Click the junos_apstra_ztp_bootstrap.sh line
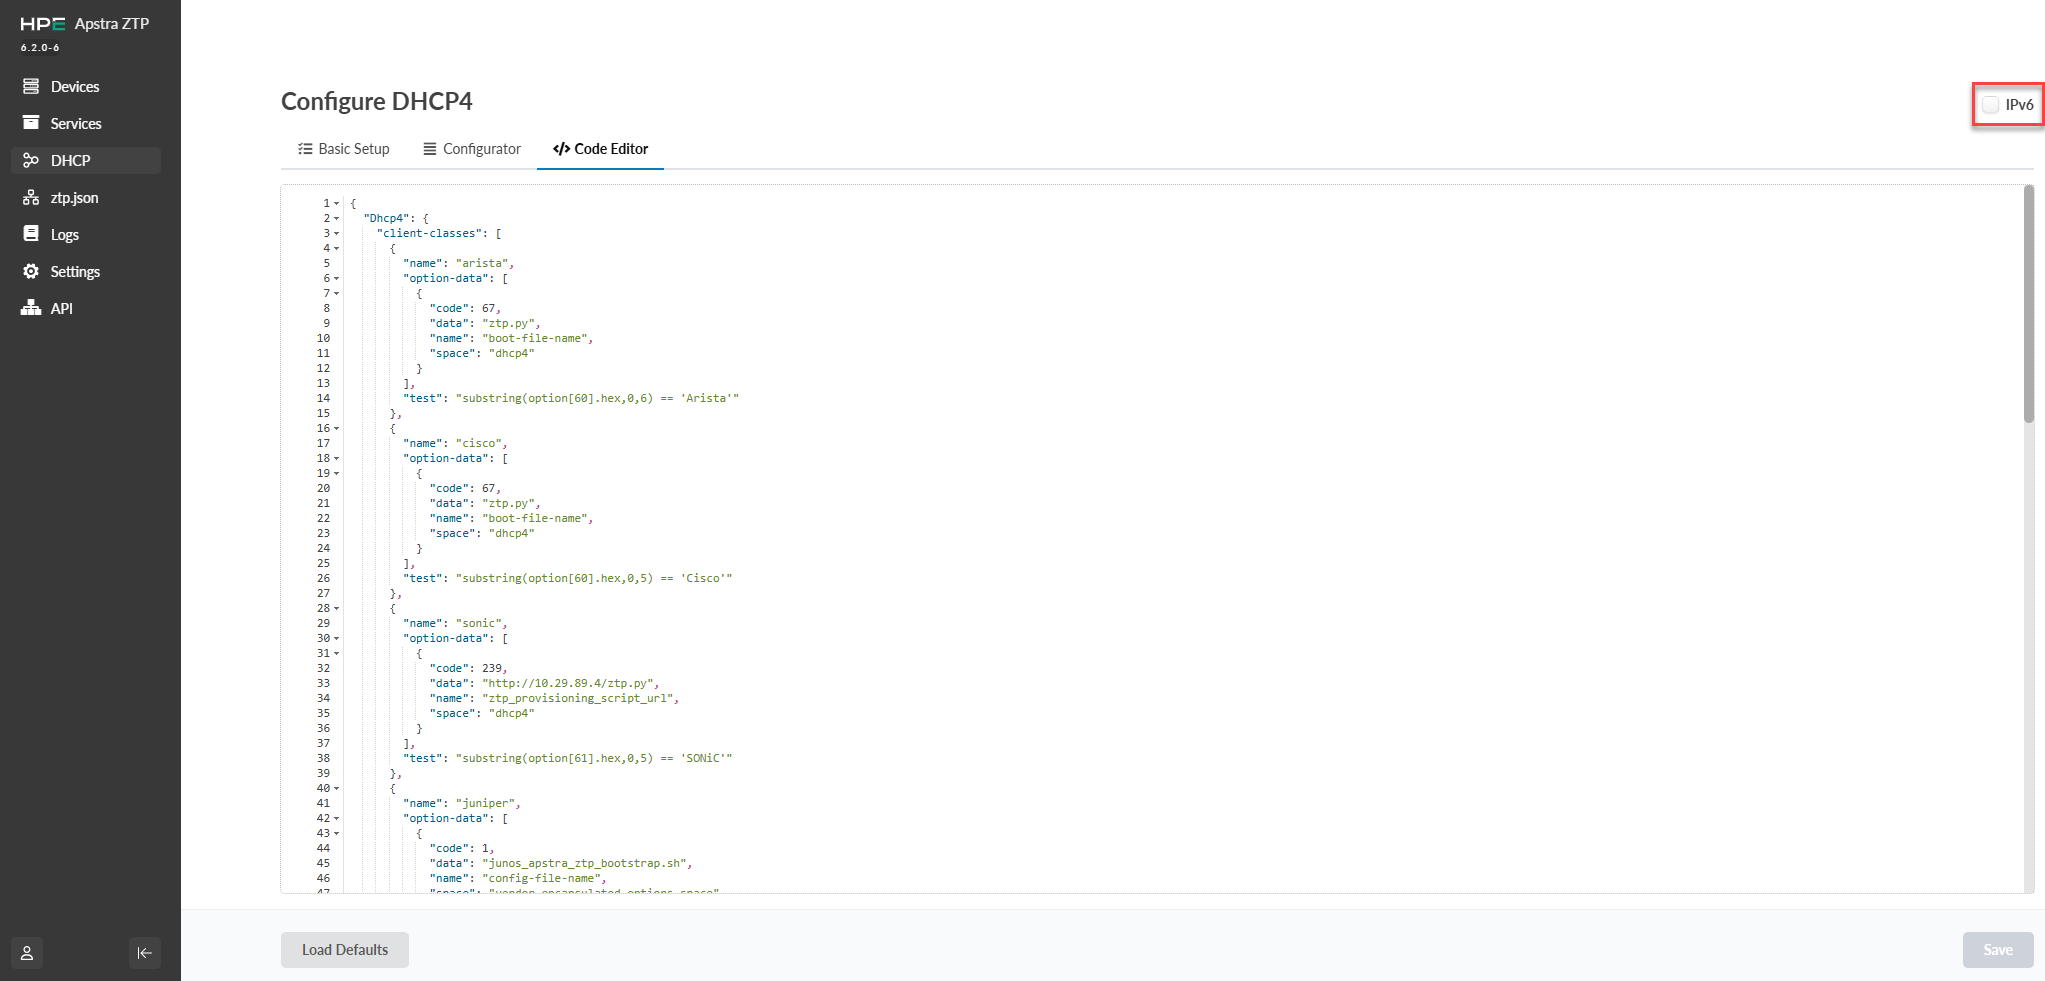The height and width of the screenshot is (981, 2045). pos(561,863)
